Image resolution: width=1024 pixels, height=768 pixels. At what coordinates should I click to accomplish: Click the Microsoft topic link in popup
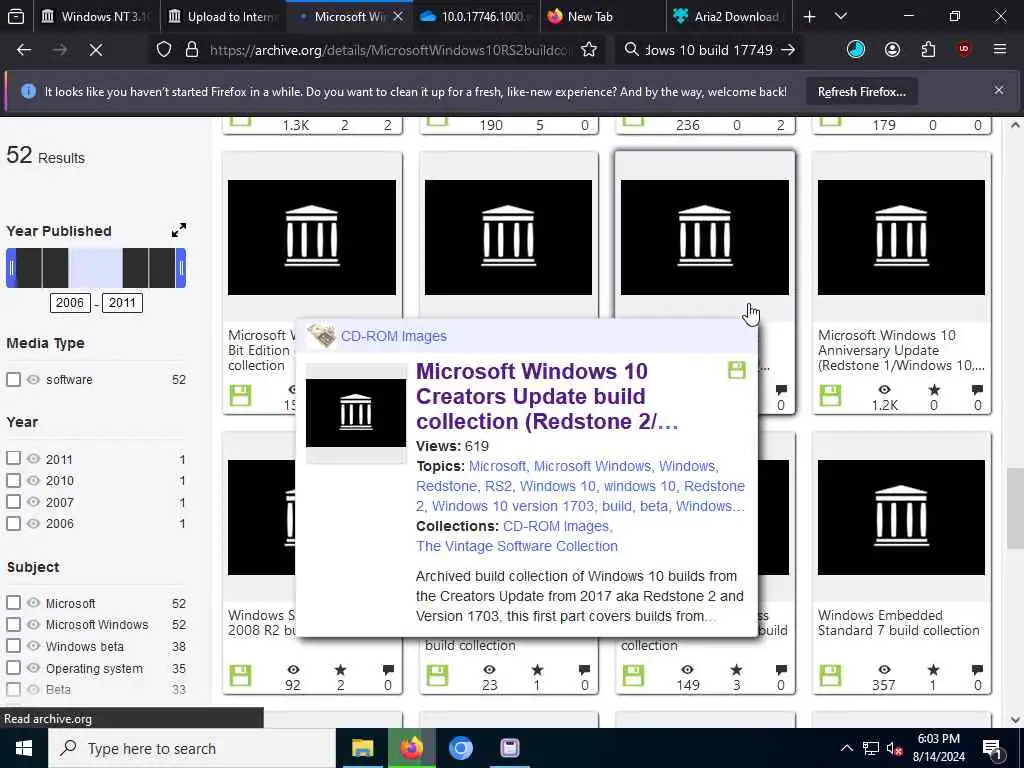497,466
